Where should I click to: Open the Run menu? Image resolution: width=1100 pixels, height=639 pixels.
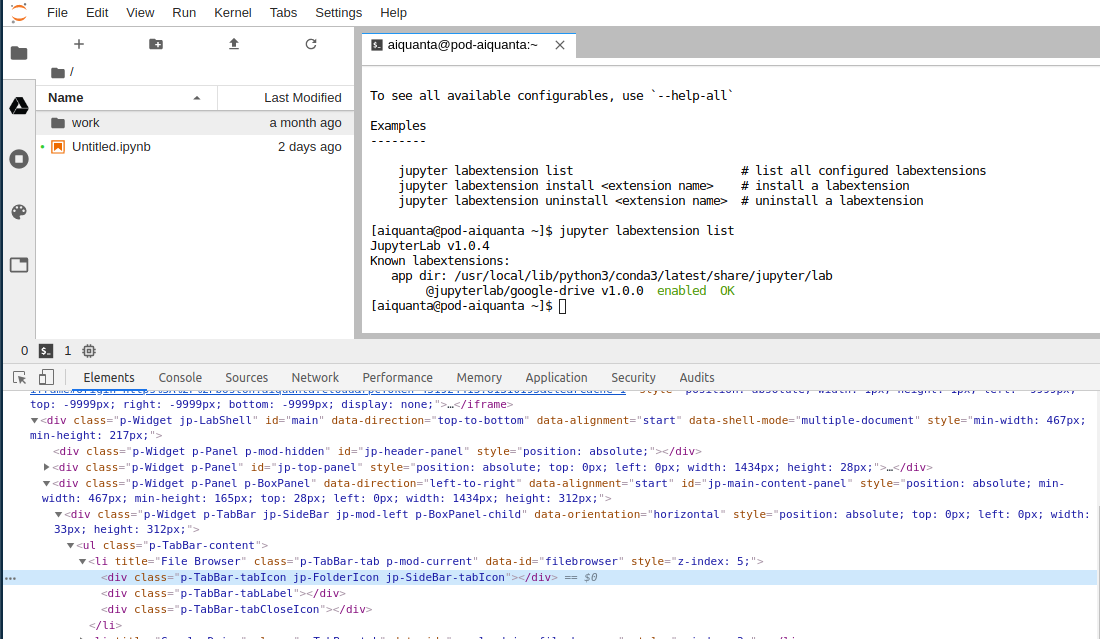click(184, 13)
